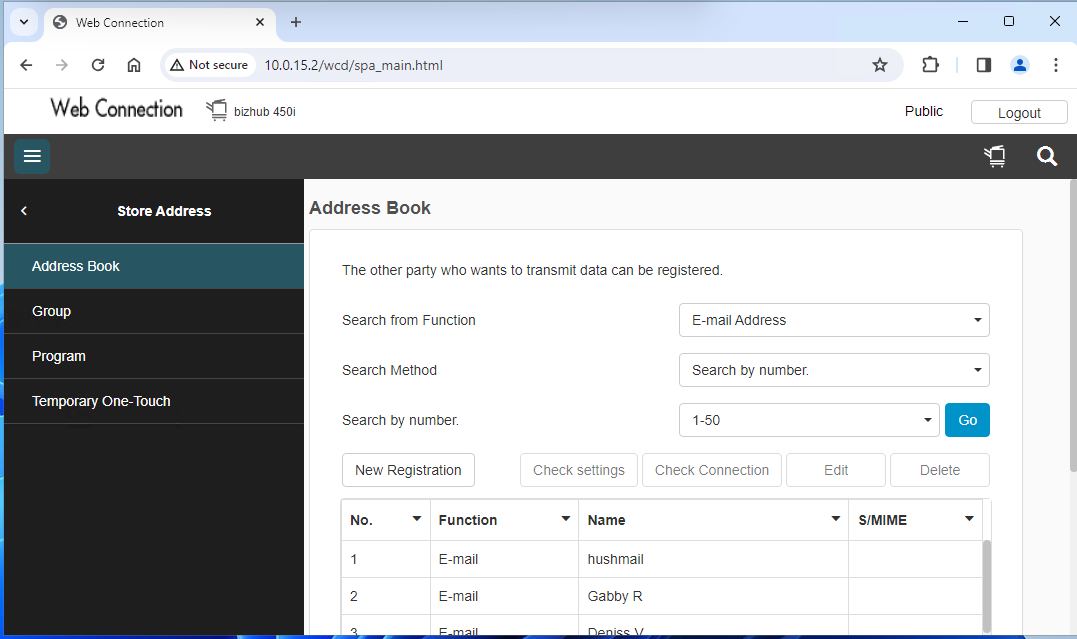Viewport: 1077px width, 639px height.
Task: Click Check settings button
Action: point(578,470)
